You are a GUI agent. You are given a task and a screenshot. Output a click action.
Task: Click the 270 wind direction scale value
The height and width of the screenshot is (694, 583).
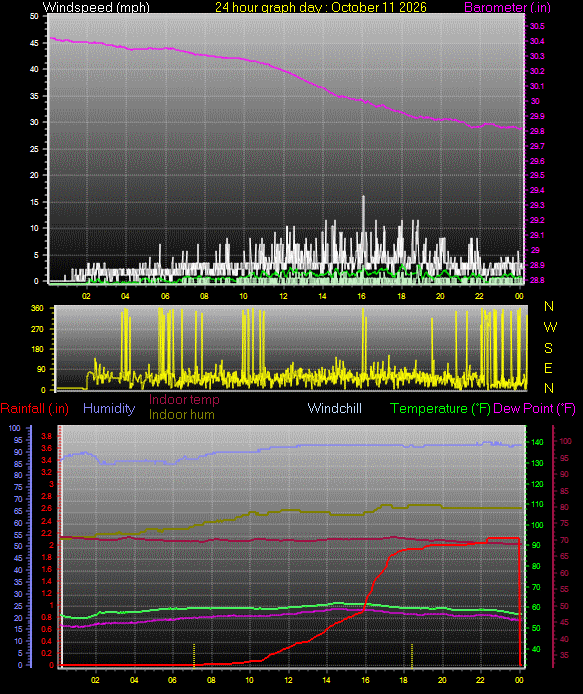[37, 329]
